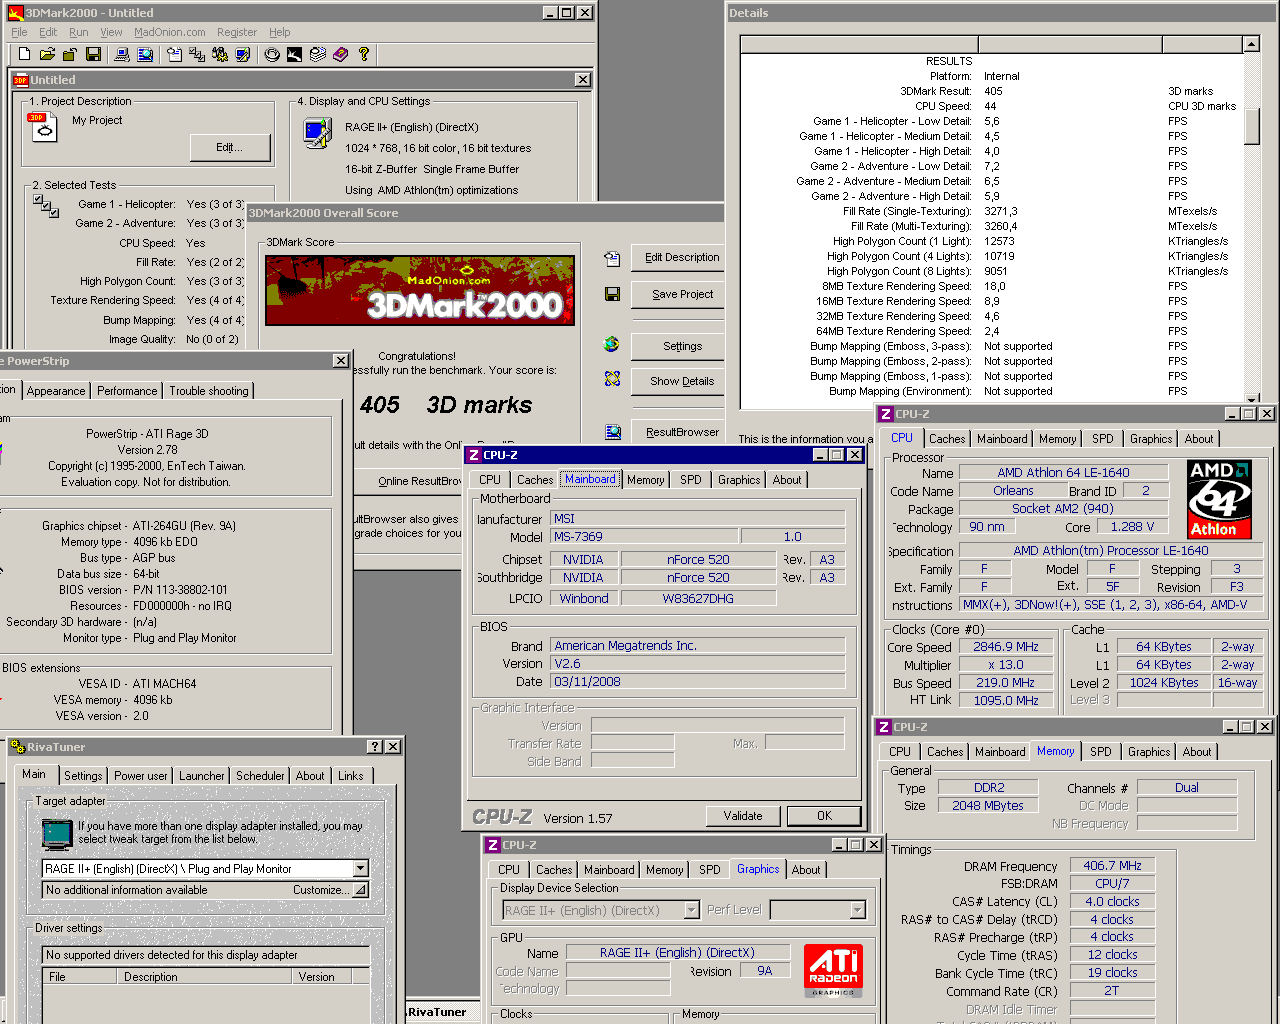Click the monitor icon in RivaTuner Target adapter
Image resolution: width=1280 pixels, height=1024 pixels.
(57, 833)
